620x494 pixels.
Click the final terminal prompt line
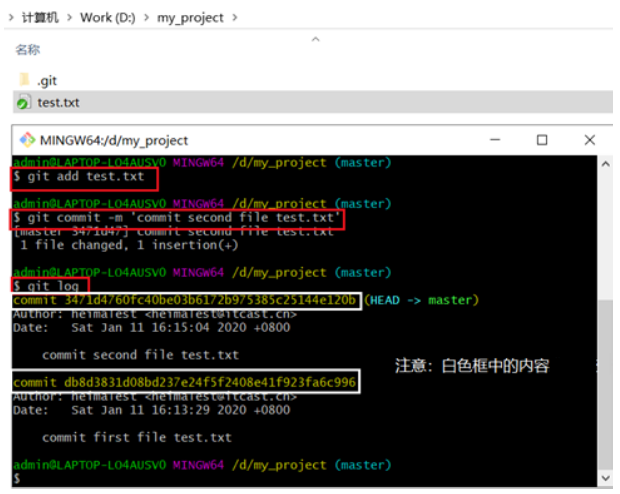coord(304,478)
